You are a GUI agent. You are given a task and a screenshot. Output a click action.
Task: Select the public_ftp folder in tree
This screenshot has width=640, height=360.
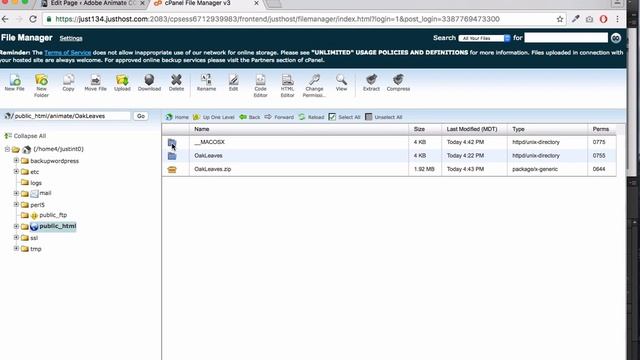point(53,215)
